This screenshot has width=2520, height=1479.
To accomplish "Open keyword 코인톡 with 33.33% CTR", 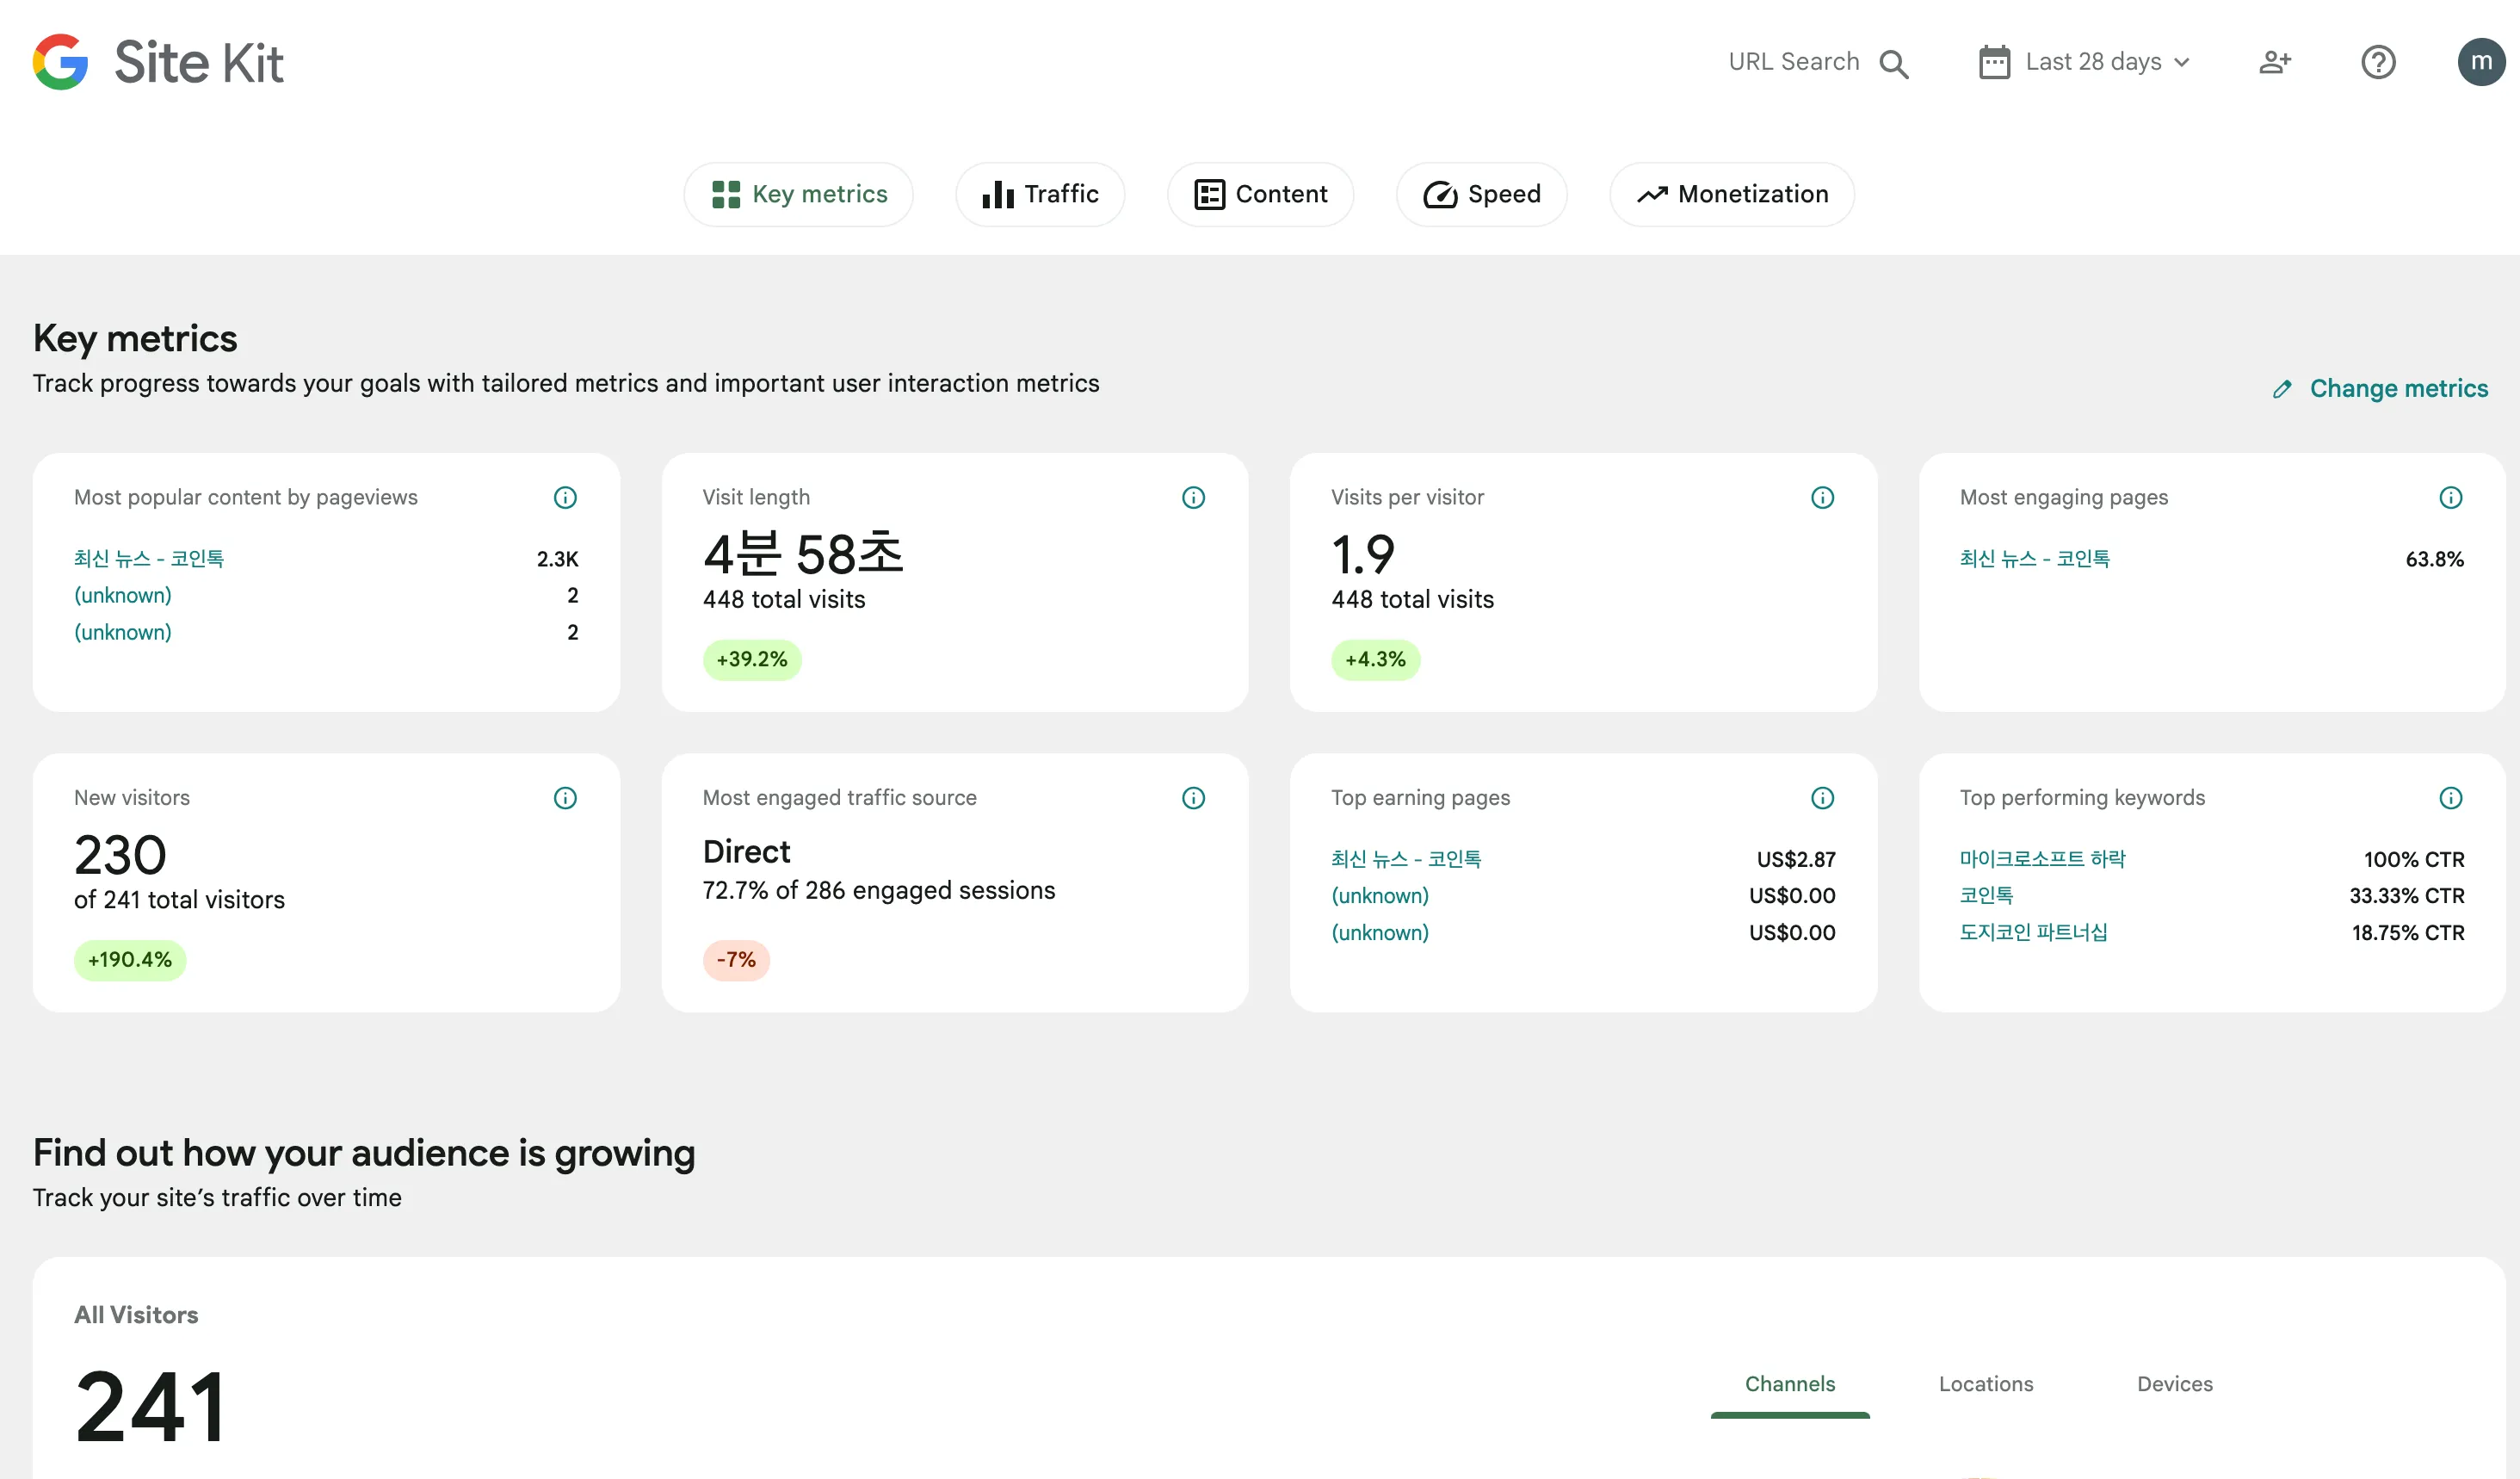I will (x=1986, y=895).
